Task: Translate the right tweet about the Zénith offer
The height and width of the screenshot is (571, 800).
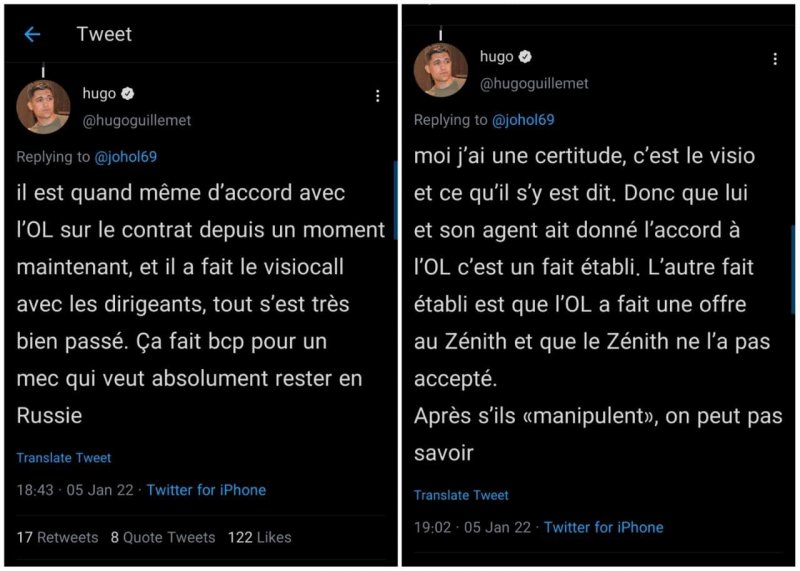Action: click(x=461, y=495)
